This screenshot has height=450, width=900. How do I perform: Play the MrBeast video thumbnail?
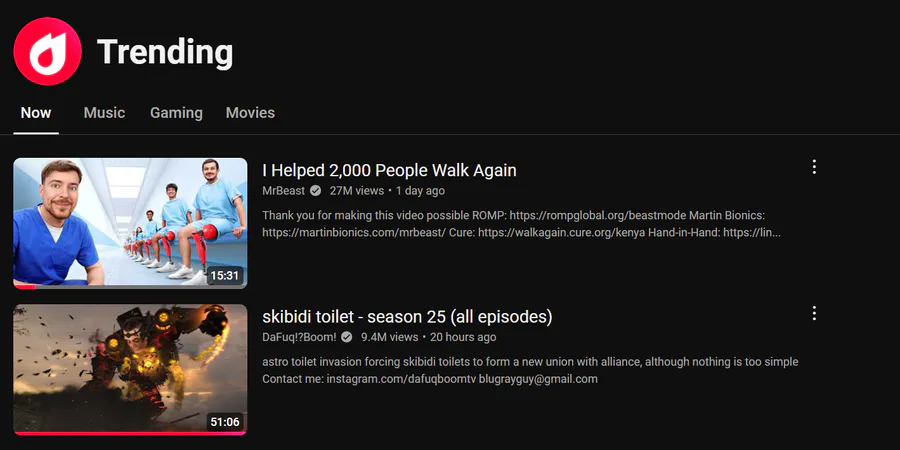[x=130, y=223]
